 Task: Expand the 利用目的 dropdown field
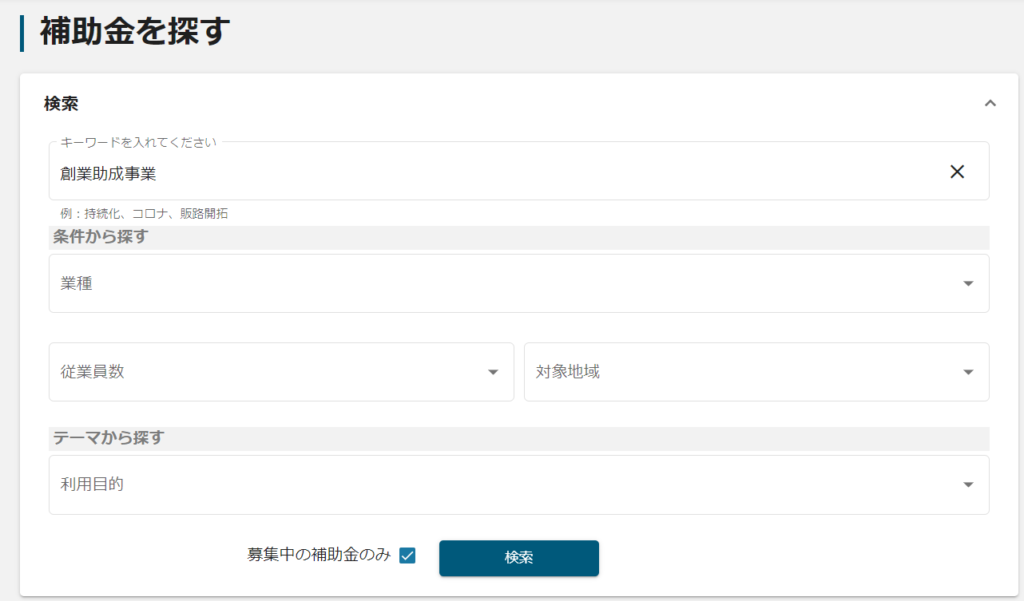pyautogui.click(x=500, y=485)
